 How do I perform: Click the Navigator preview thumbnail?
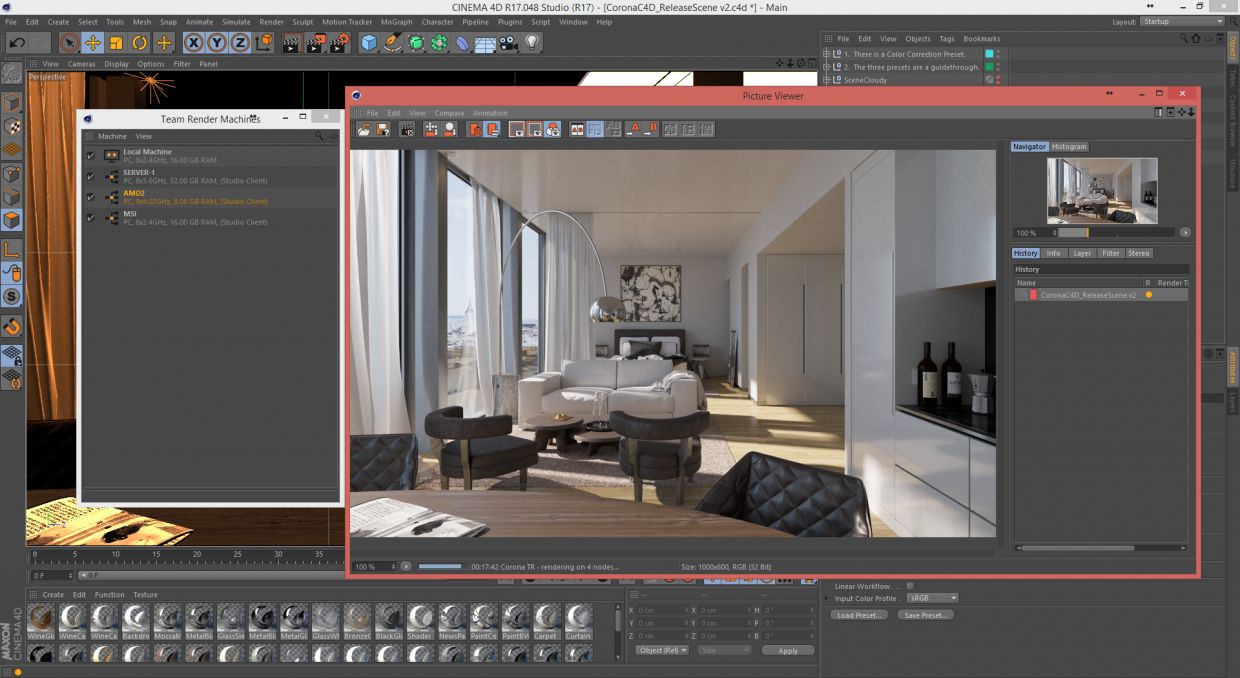[1102, 190]
